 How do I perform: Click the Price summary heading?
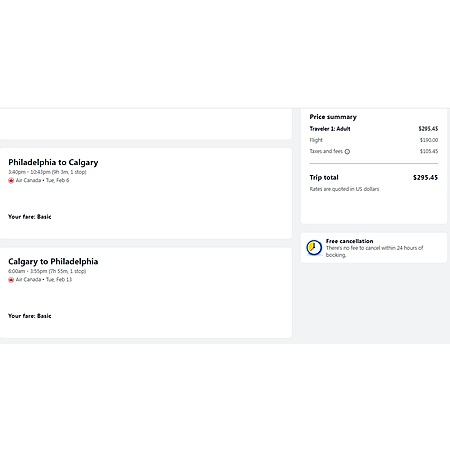(x=333, y=117)
